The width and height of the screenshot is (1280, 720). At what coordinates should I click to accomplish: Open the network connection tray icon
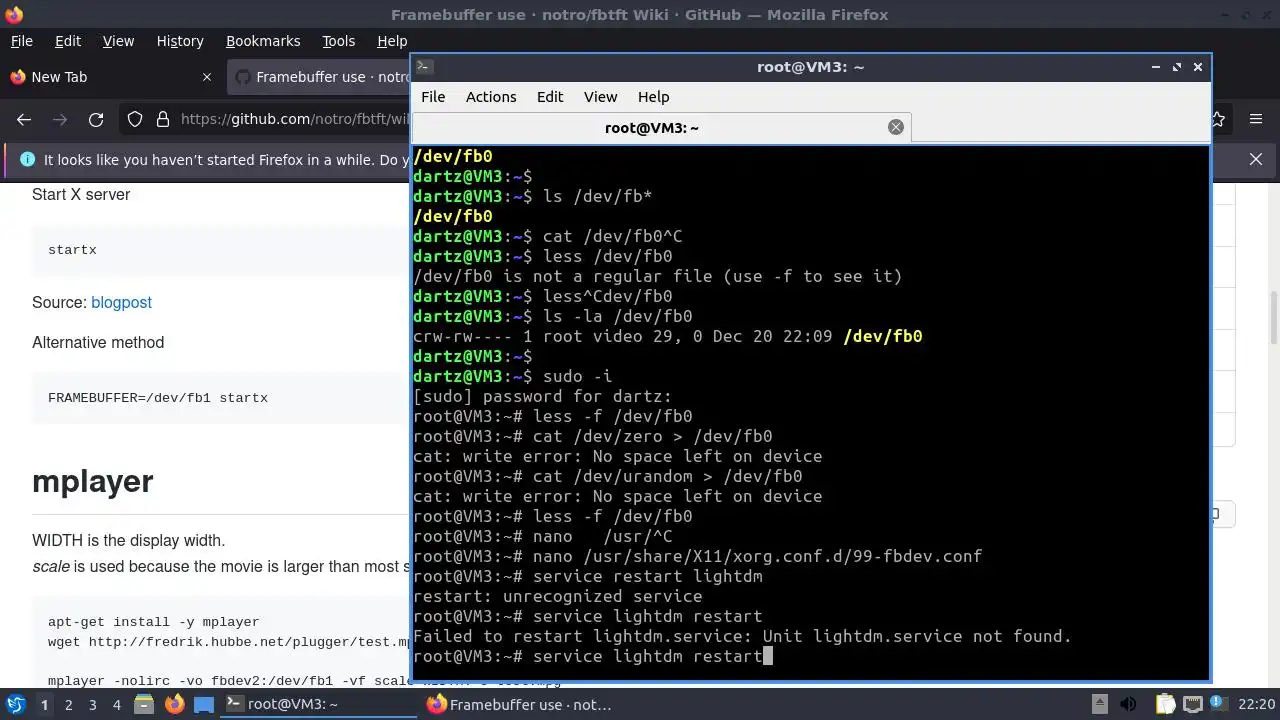click(x=1193, y=704)
